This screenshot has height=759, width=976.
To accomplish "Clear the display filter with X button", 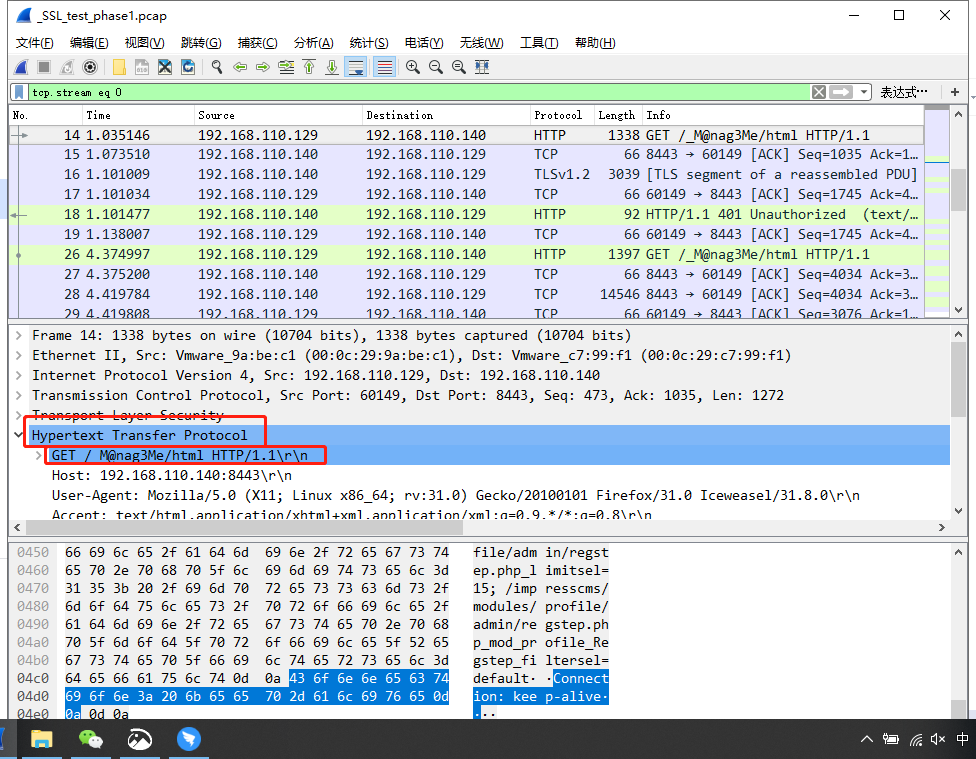I will pos(819,92).
